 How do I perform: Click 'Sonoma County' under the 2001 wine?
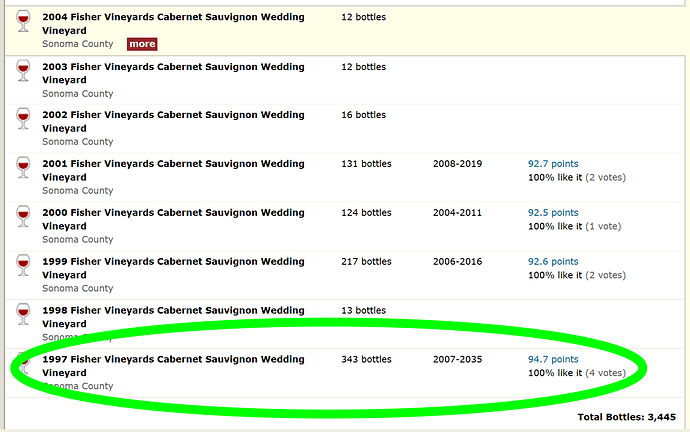pos(78,190)
